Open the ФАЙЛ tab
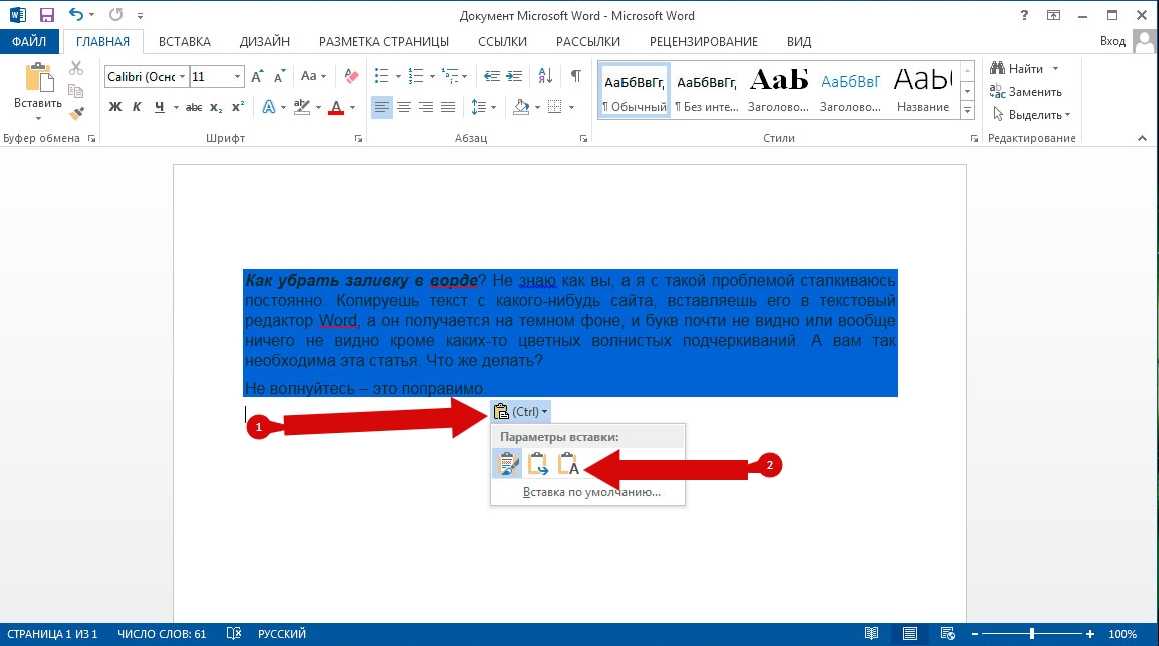Screen dimensions: 1159x646 click(x=29, y=41)
